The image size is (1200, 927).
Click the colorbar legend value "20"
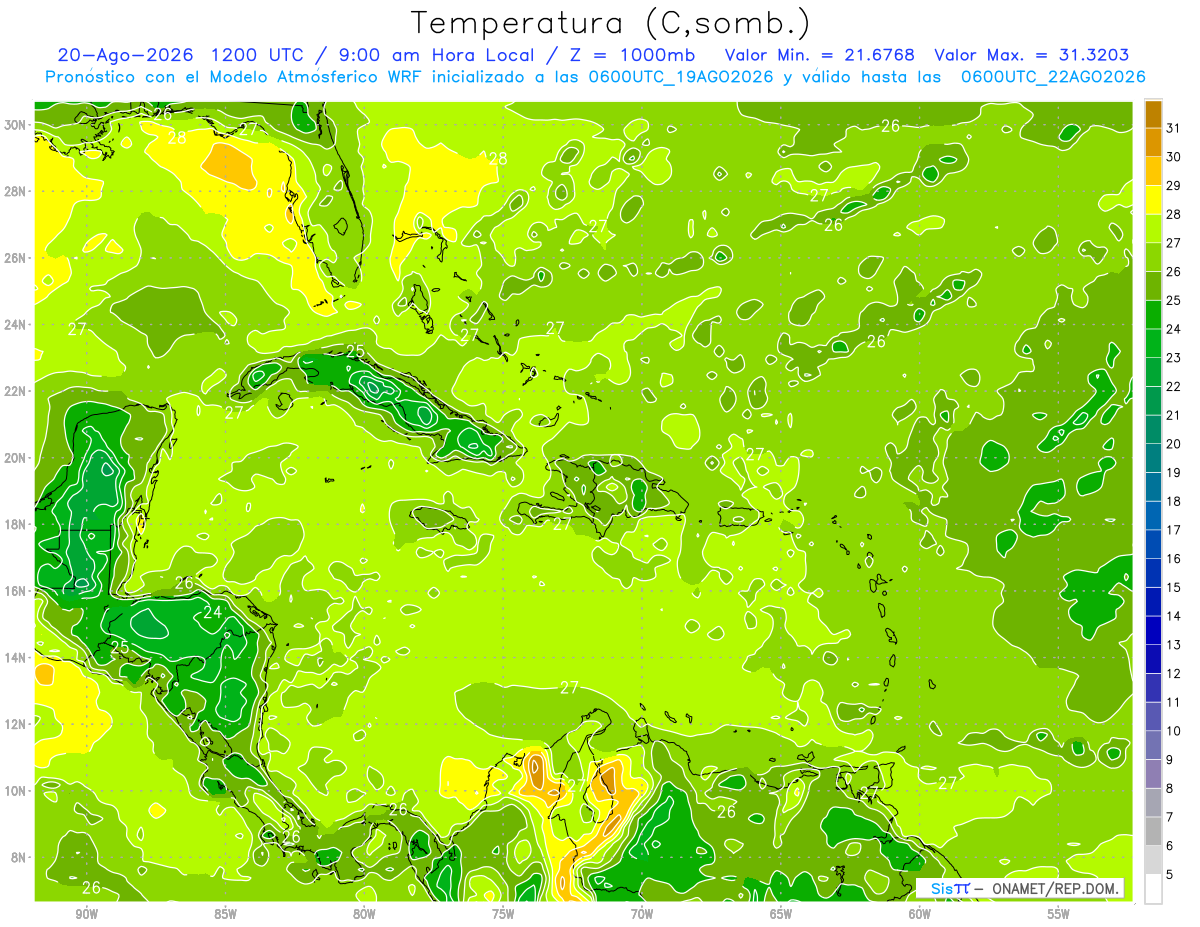click(x=1174, y=444)
